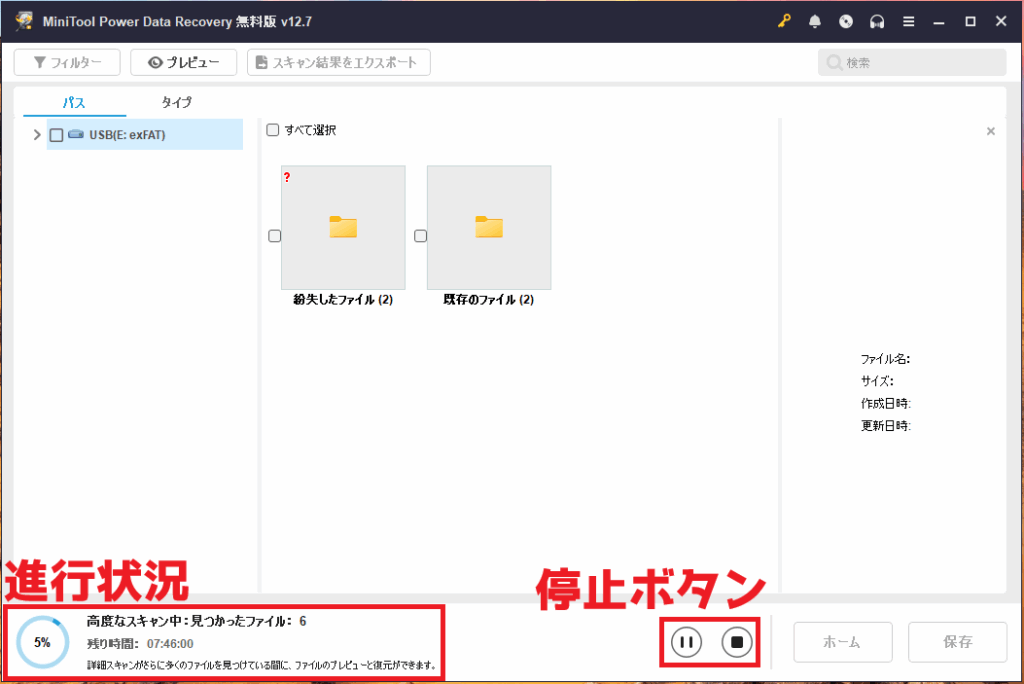Viewport: 1024px width, 684px height.
Task: Open support via the headphones icon
Action: 877,22
